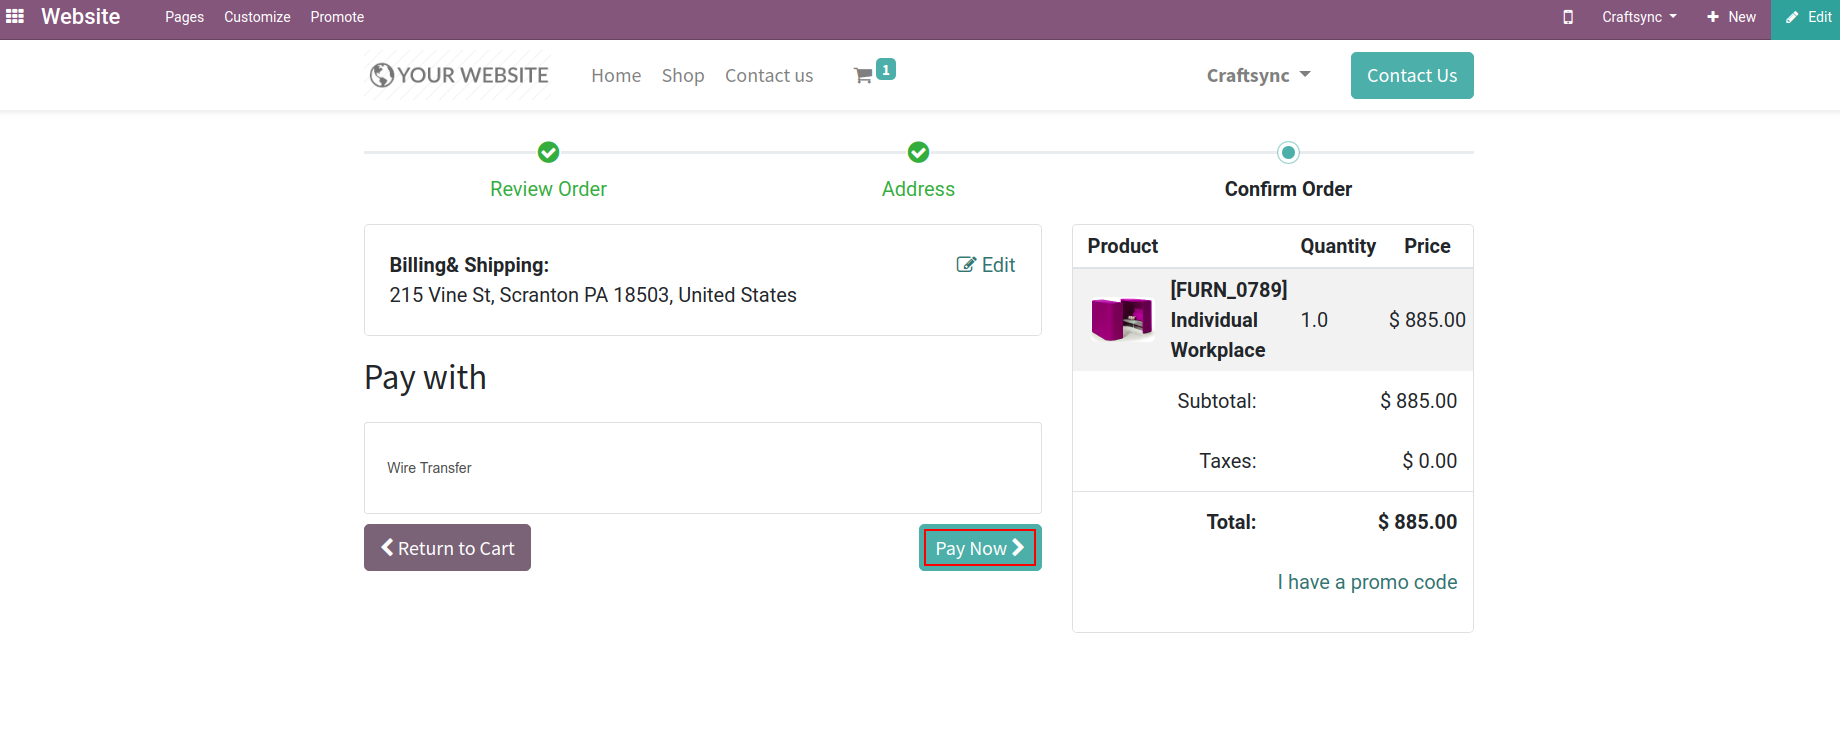Viewport: 1840px width, 741px height.
Task: Open the Pages menu
Action: pyautogui.click(x=184, y=17)
